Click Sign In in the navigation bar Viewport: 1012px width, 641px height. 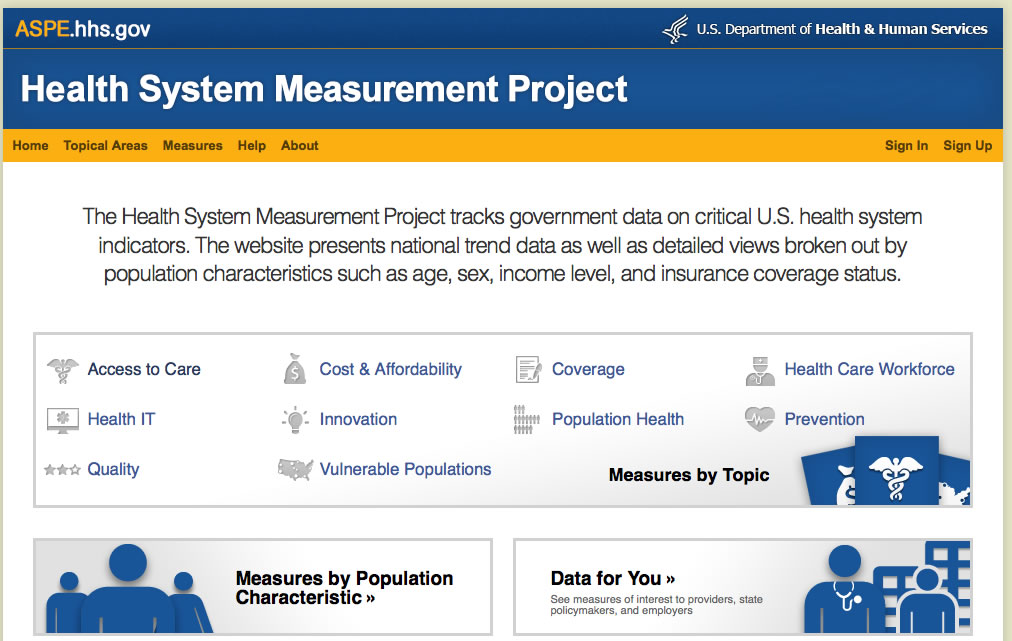coord(906,146)
